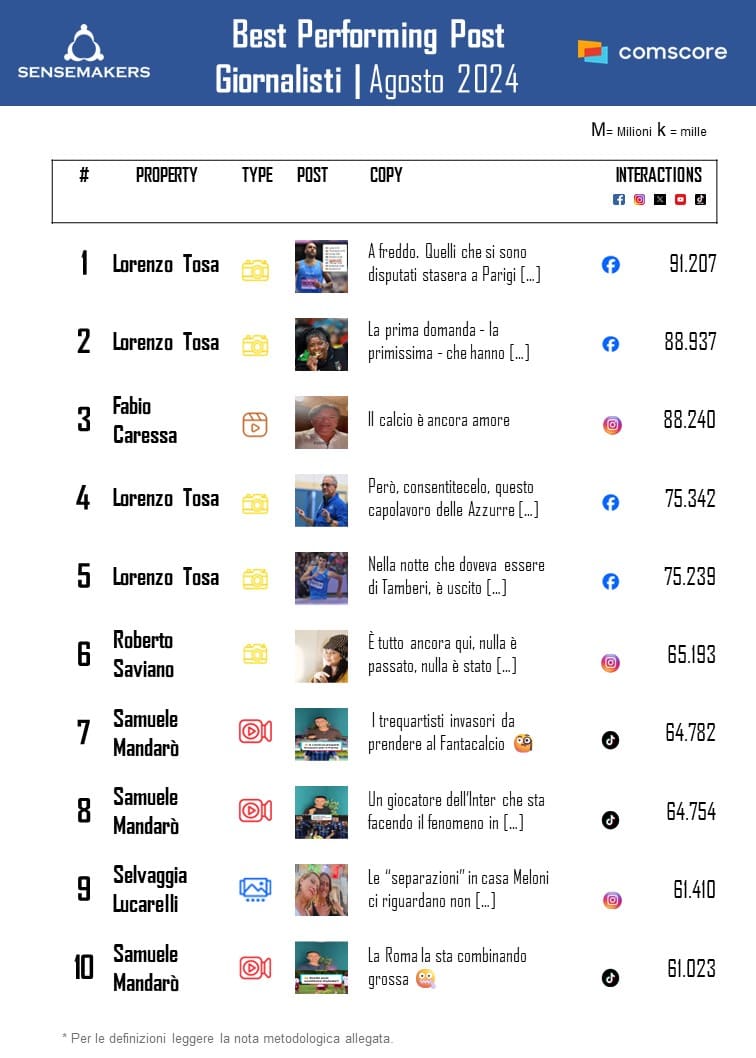This screenshot has width=756, height=1058.
Task: Click the Facebook icon in row 1
Action: (x=611, y=265)
